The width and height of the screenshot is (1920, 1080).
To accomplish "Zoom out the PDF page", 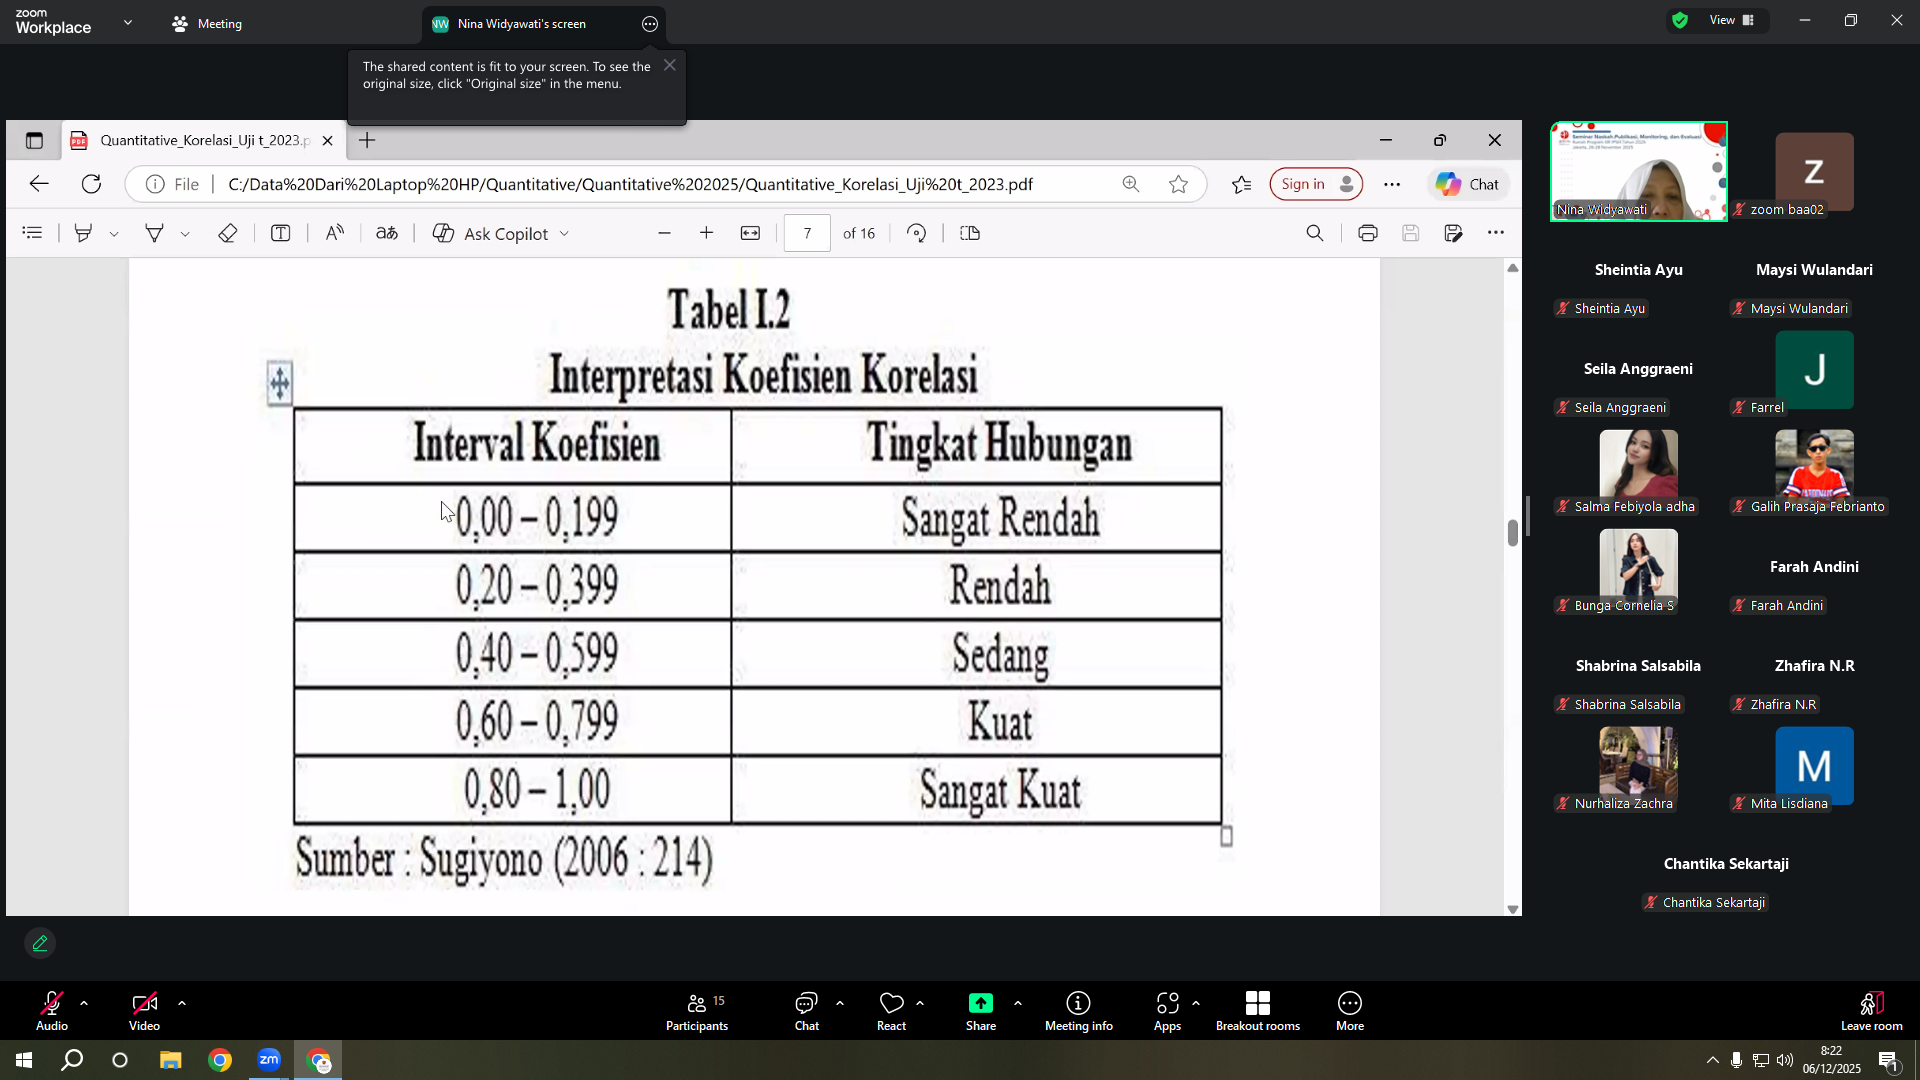I will click(664, 233).
